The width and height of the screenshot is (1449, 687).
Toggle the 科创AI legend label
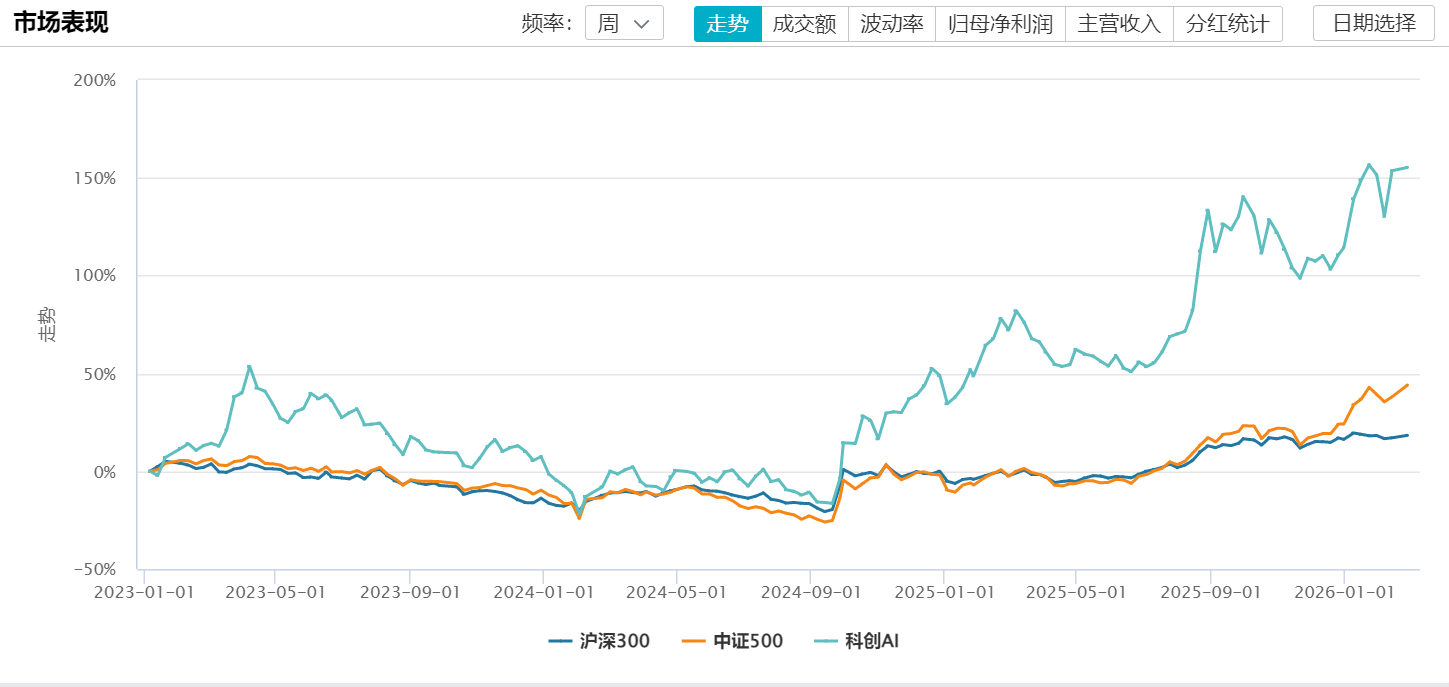[x=872, y=641]
